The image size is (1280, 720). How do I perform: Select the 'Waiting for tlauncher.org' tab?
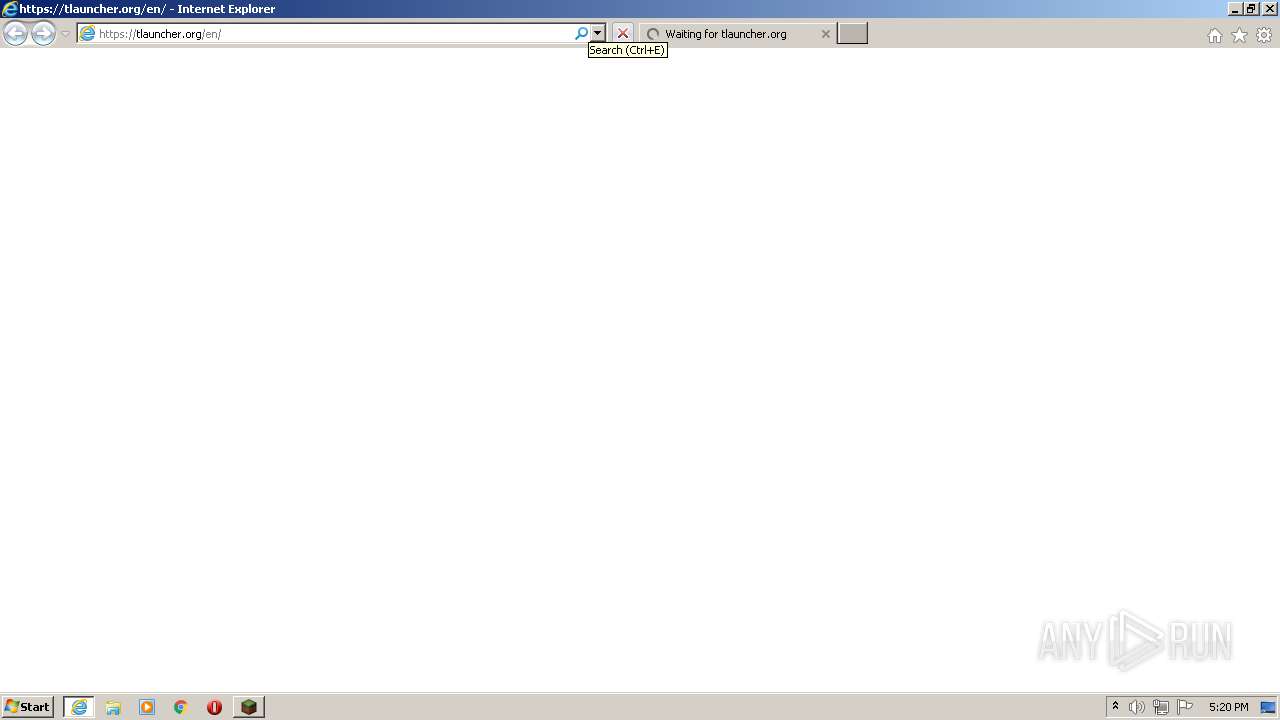click(736, 34)
